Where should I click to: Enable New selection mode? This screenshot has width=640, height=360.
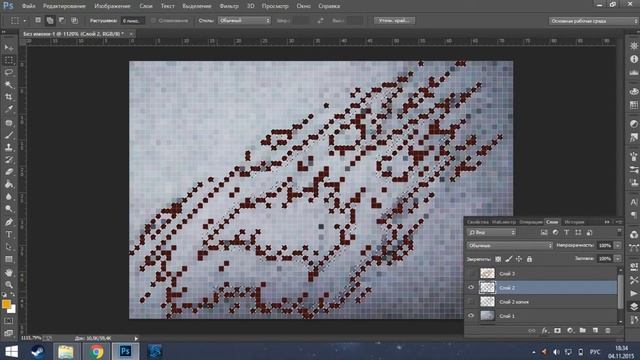coord(38,20)
